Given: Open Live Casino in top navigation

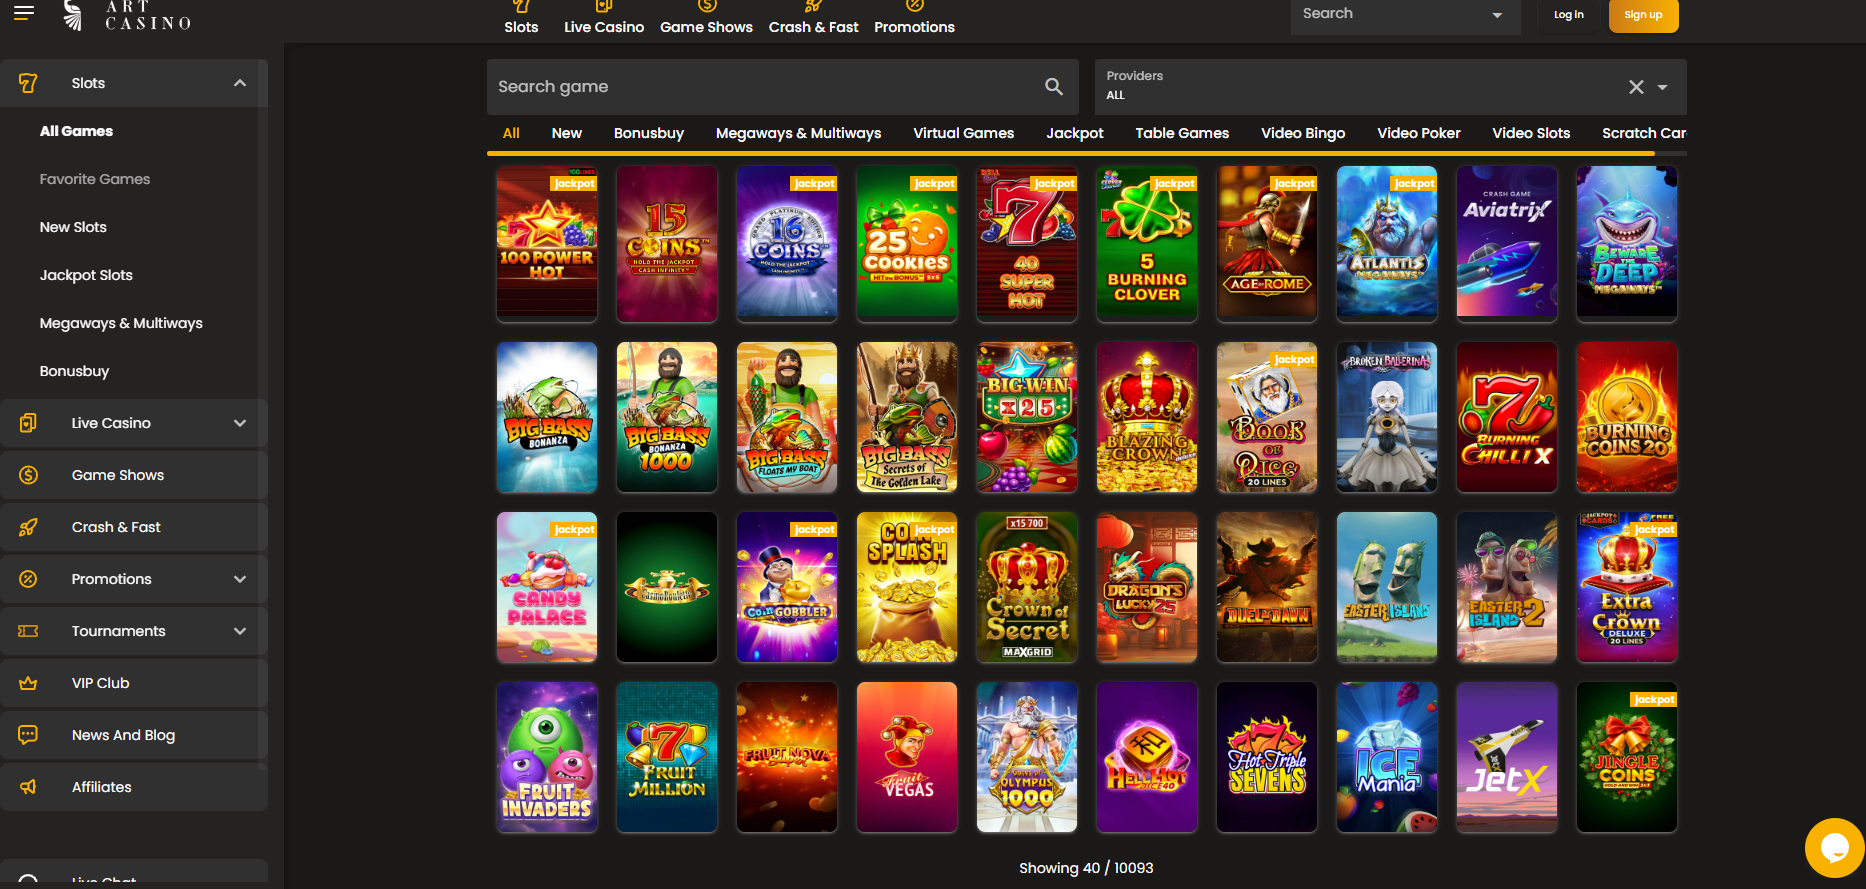Looking at the screenshot, I should tap(604, 18).
